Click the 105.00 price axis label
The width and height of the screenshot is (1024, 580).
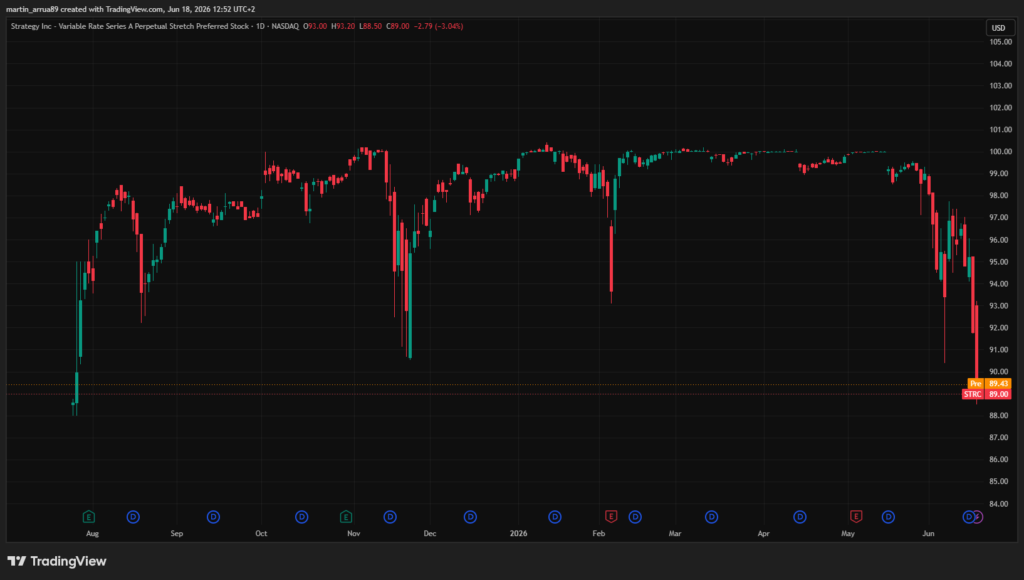pyautogui.click(x=1000, y=42)
